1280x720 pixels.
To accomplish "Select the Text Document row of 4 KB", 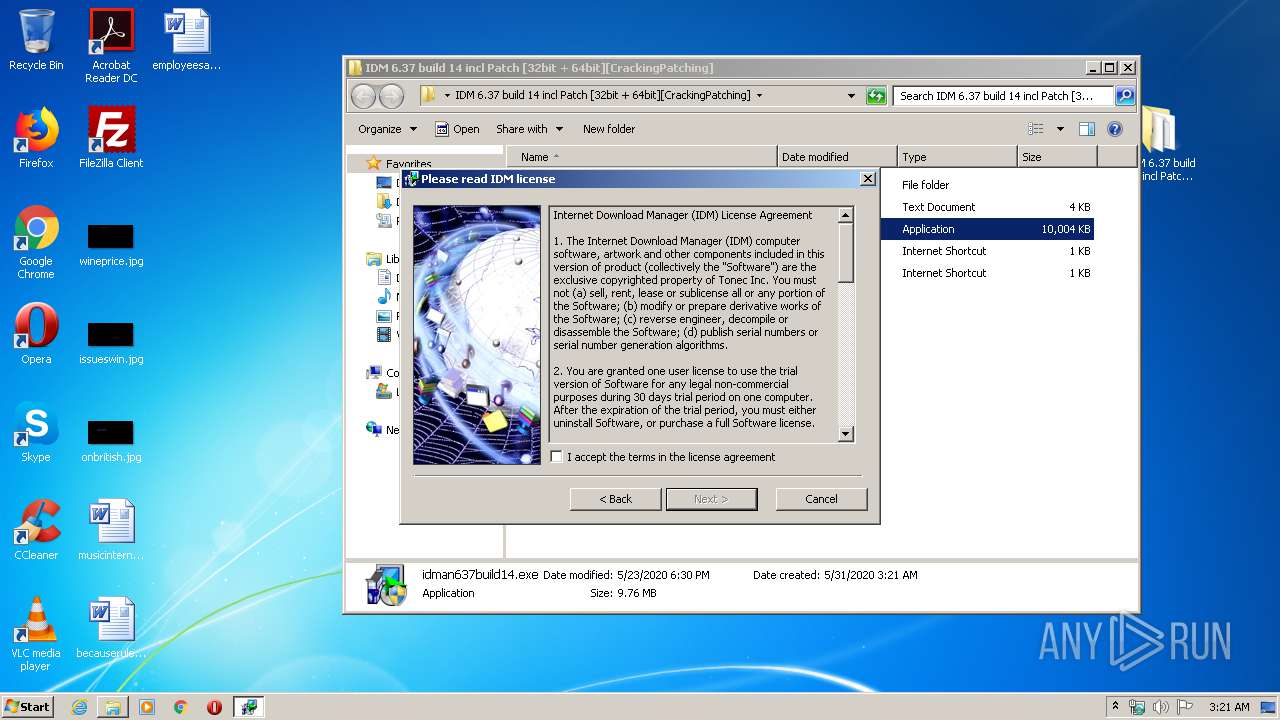I will click(x=986, y=207).
